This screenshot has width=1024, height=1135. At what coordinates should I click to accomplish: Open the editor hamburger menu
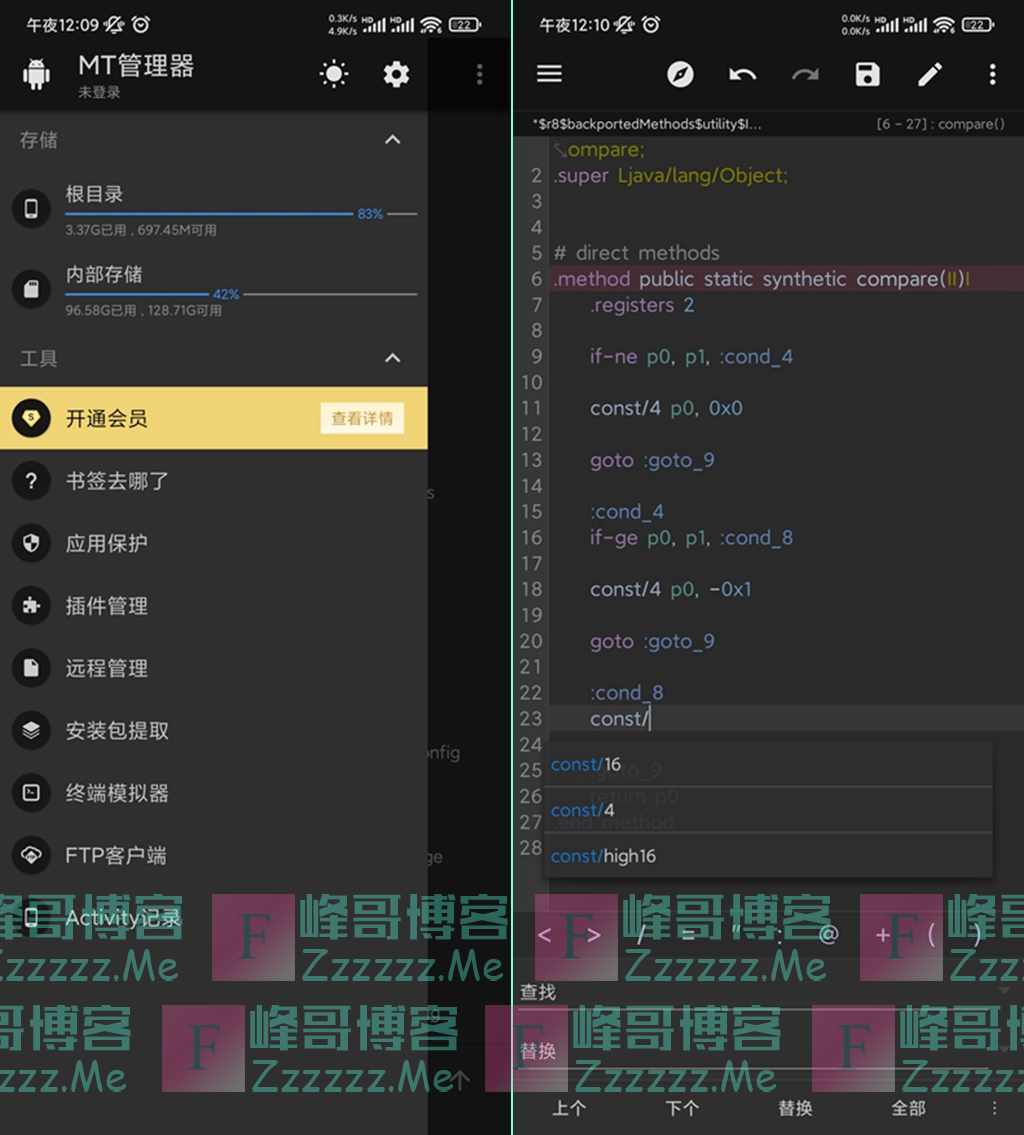tap(549, 74)
